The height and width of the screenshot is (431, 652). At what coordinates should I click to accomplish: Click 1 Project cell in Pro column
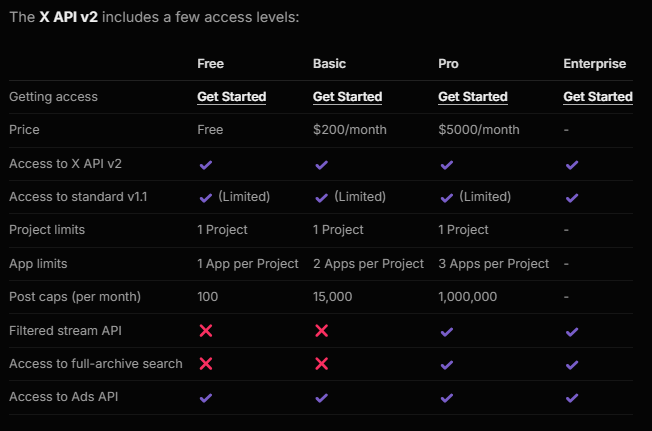[x=463, y=230]
